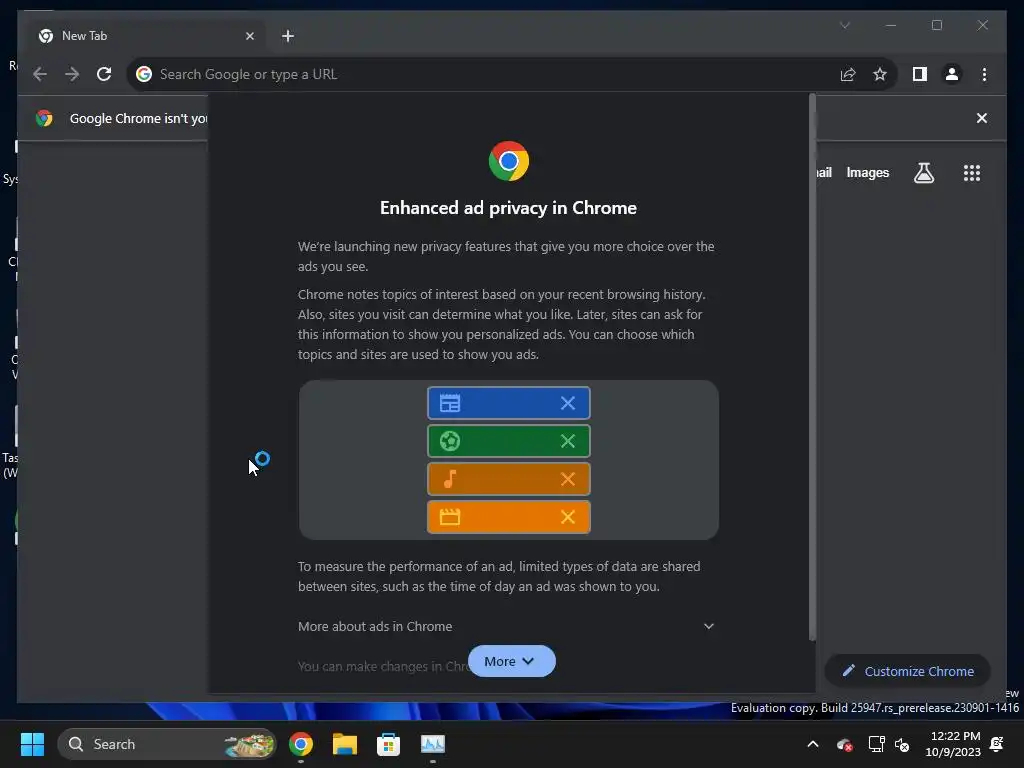Open the notifications bell icon
The width and height of the screenshot is (1024, 768).
997,744
